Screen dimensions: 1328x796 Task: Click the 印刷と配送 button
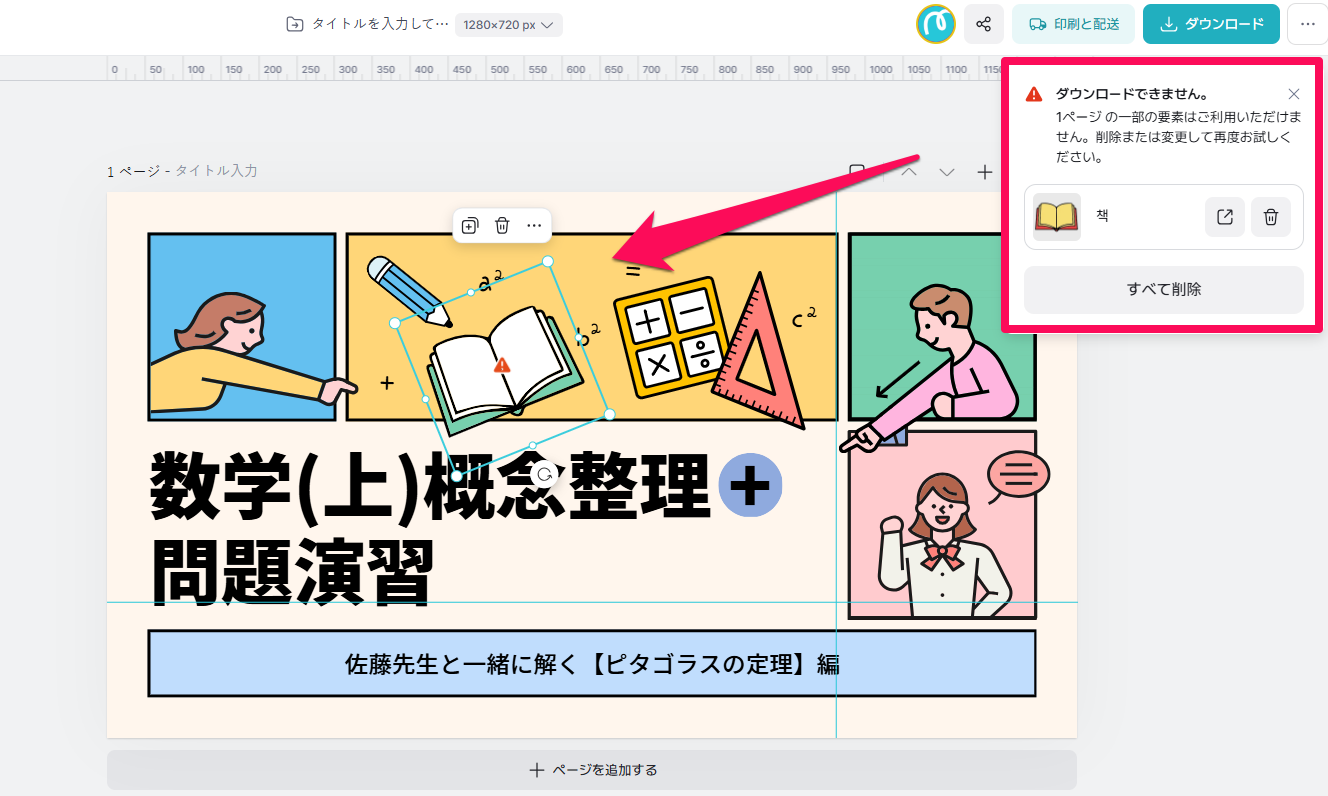click(x=1073, y=24)
